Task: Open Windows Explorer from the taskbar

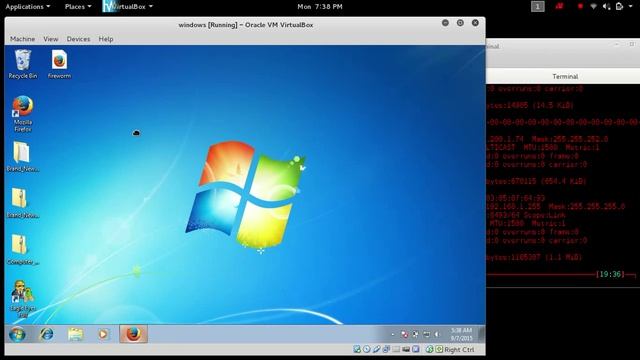Action: tap(76, 334)
